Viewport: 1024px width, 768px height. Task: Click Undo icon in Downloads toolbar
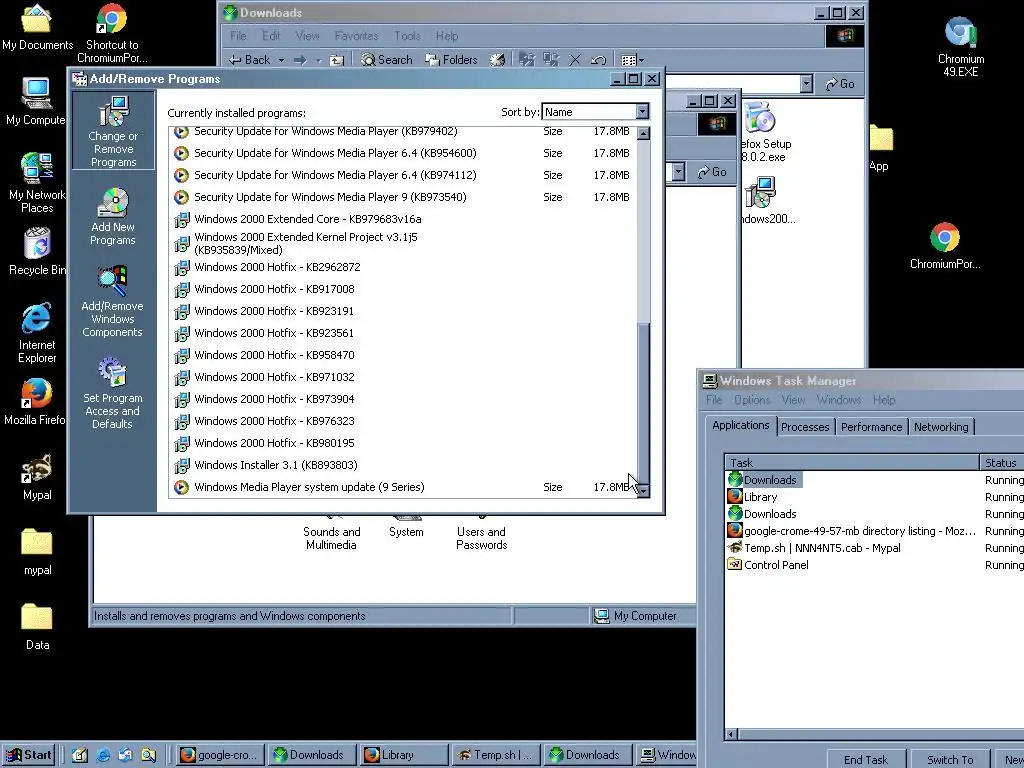pyautogui.click(x=598, y=59)
